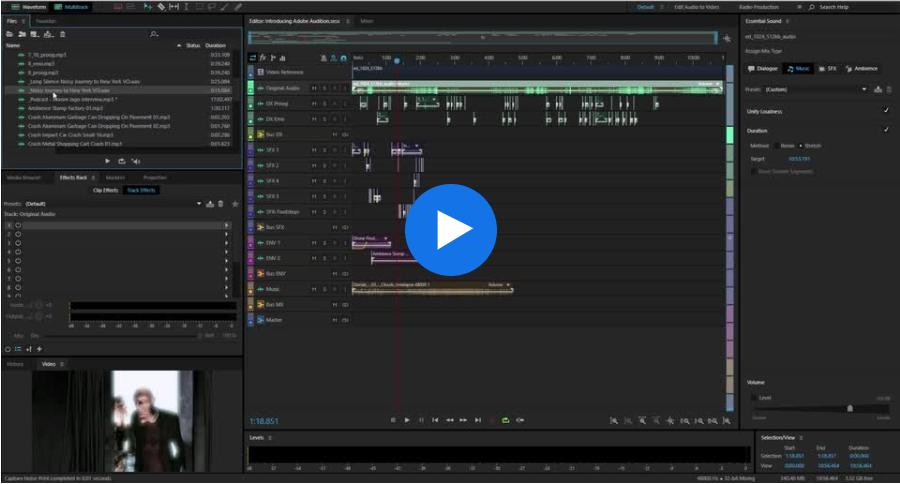900x484 pixels.
Task: Open the Video tab in lower left panel
Action: pyautogui.click(x=49, y=364)
